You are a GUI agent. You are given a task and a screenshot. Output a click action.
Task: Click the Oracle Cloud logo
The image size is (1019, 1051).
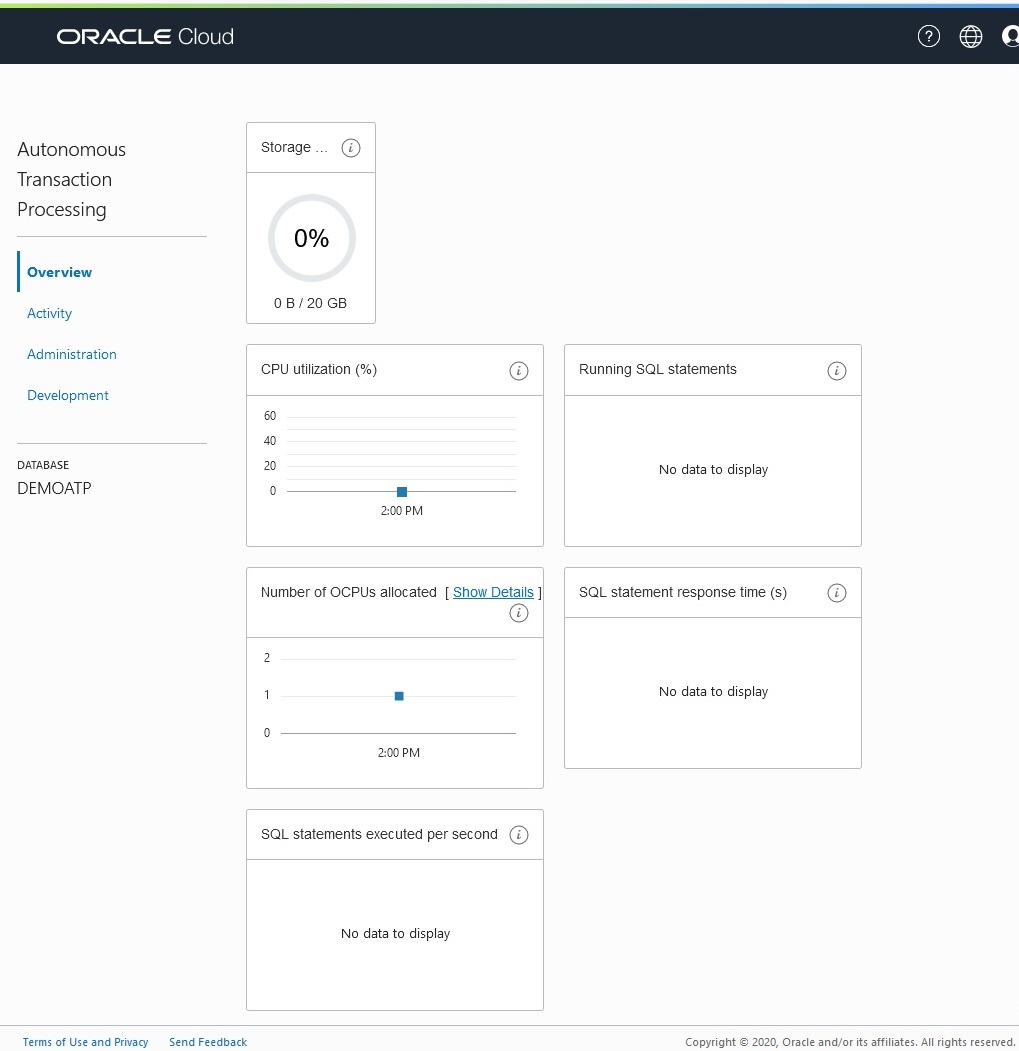(145, 36)
